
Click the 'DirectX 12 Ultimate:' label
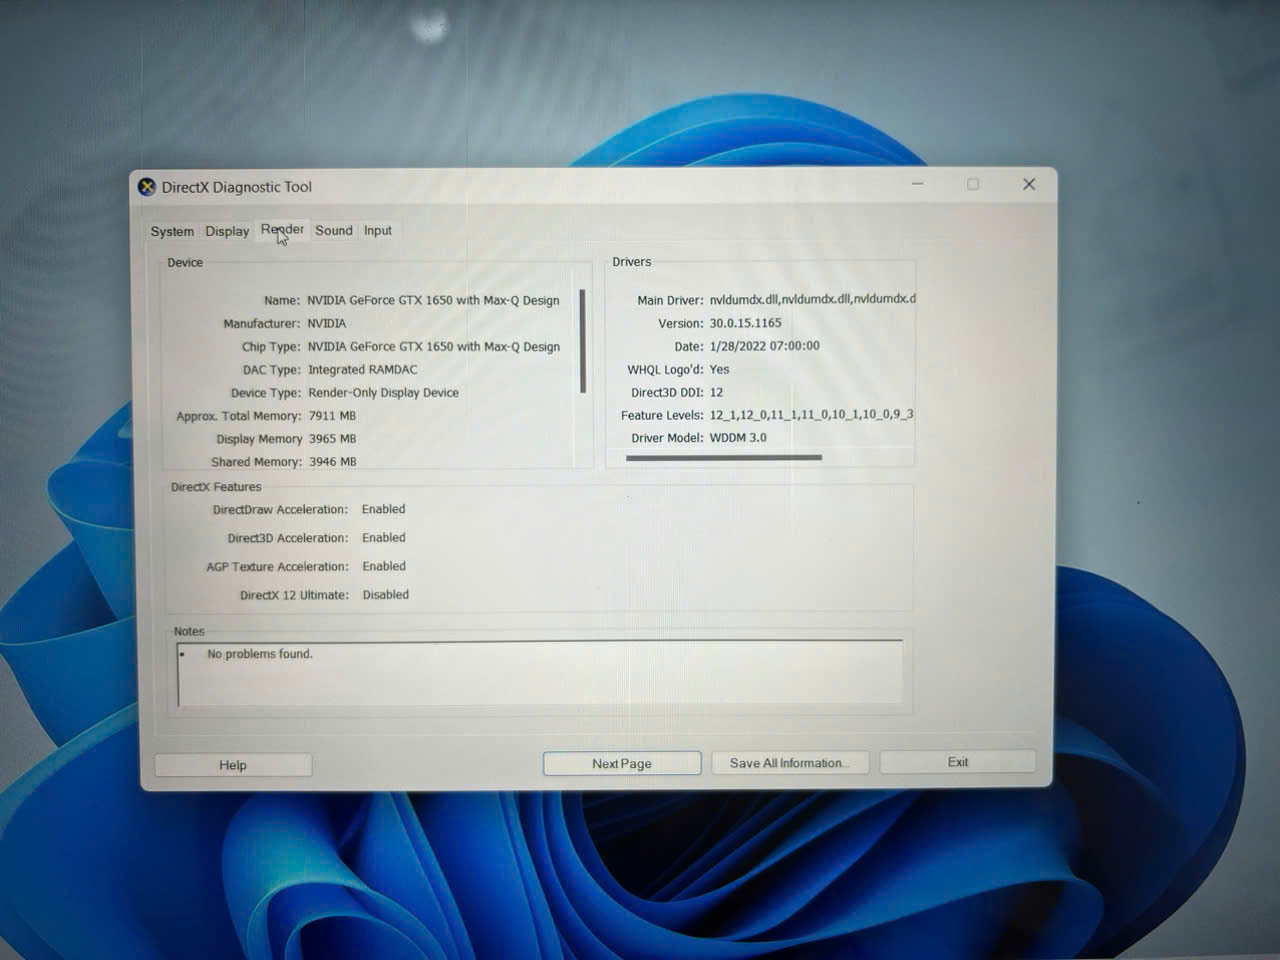coord(294,595)
